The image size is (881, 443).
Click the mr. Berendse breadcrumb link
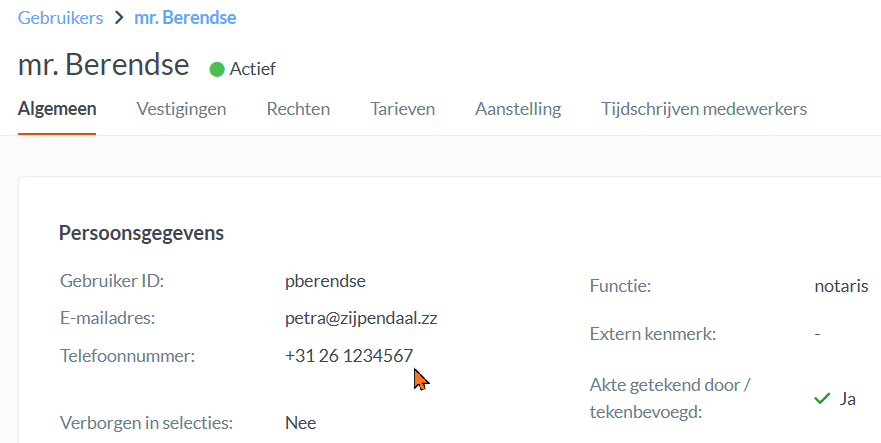(185, 18)
